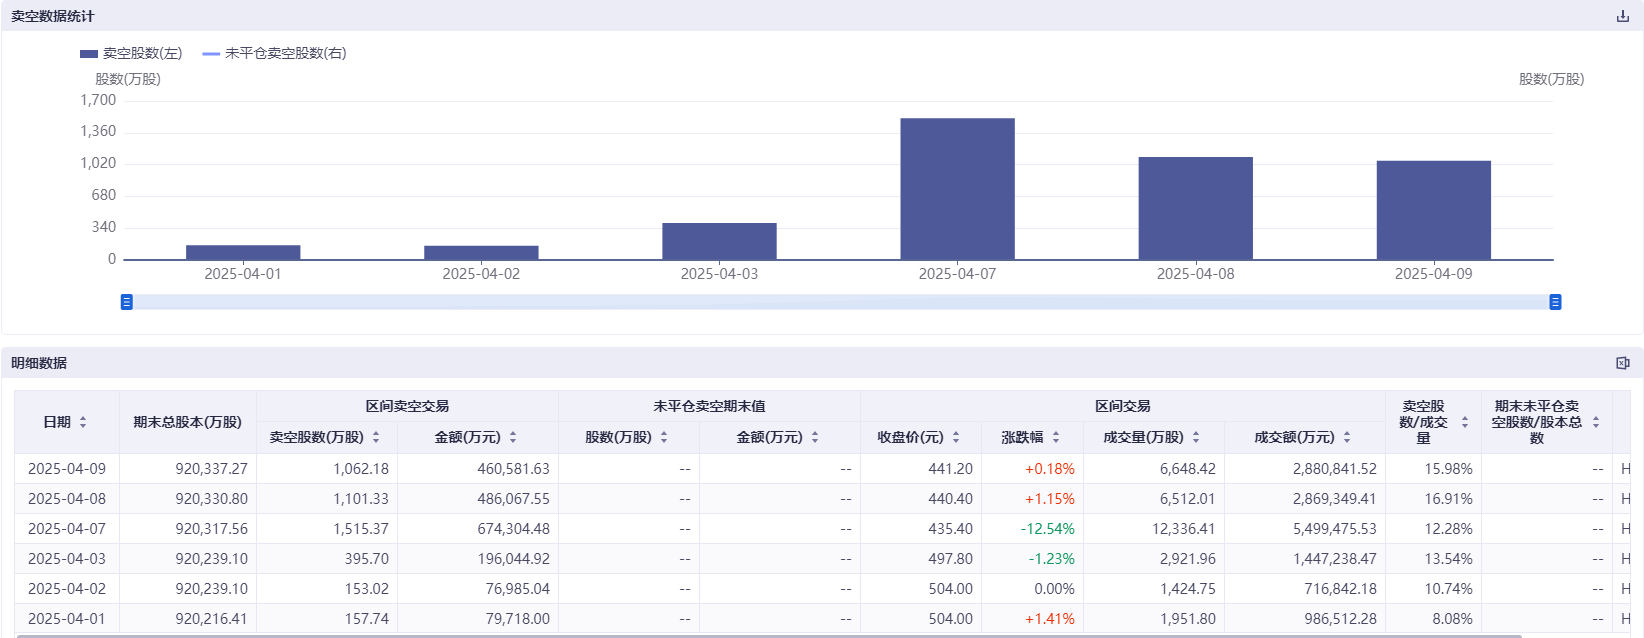Click the right handle of chart range slider

[1555, 302]
